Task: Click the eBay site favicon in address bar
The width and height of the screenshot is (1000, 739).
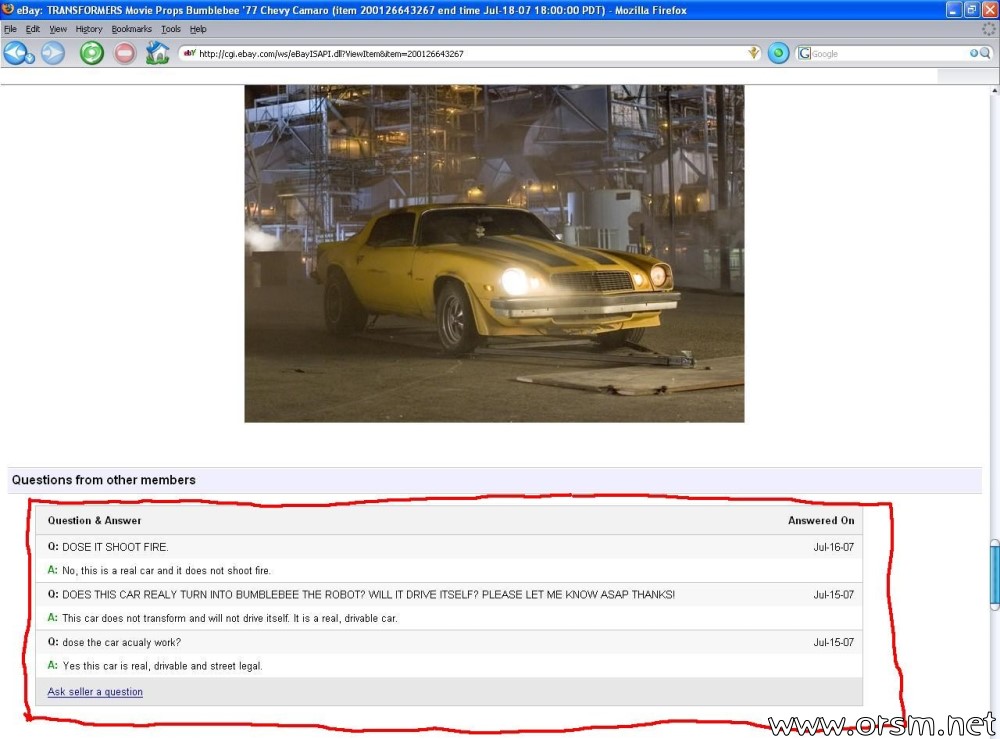Action: (189, 54)
